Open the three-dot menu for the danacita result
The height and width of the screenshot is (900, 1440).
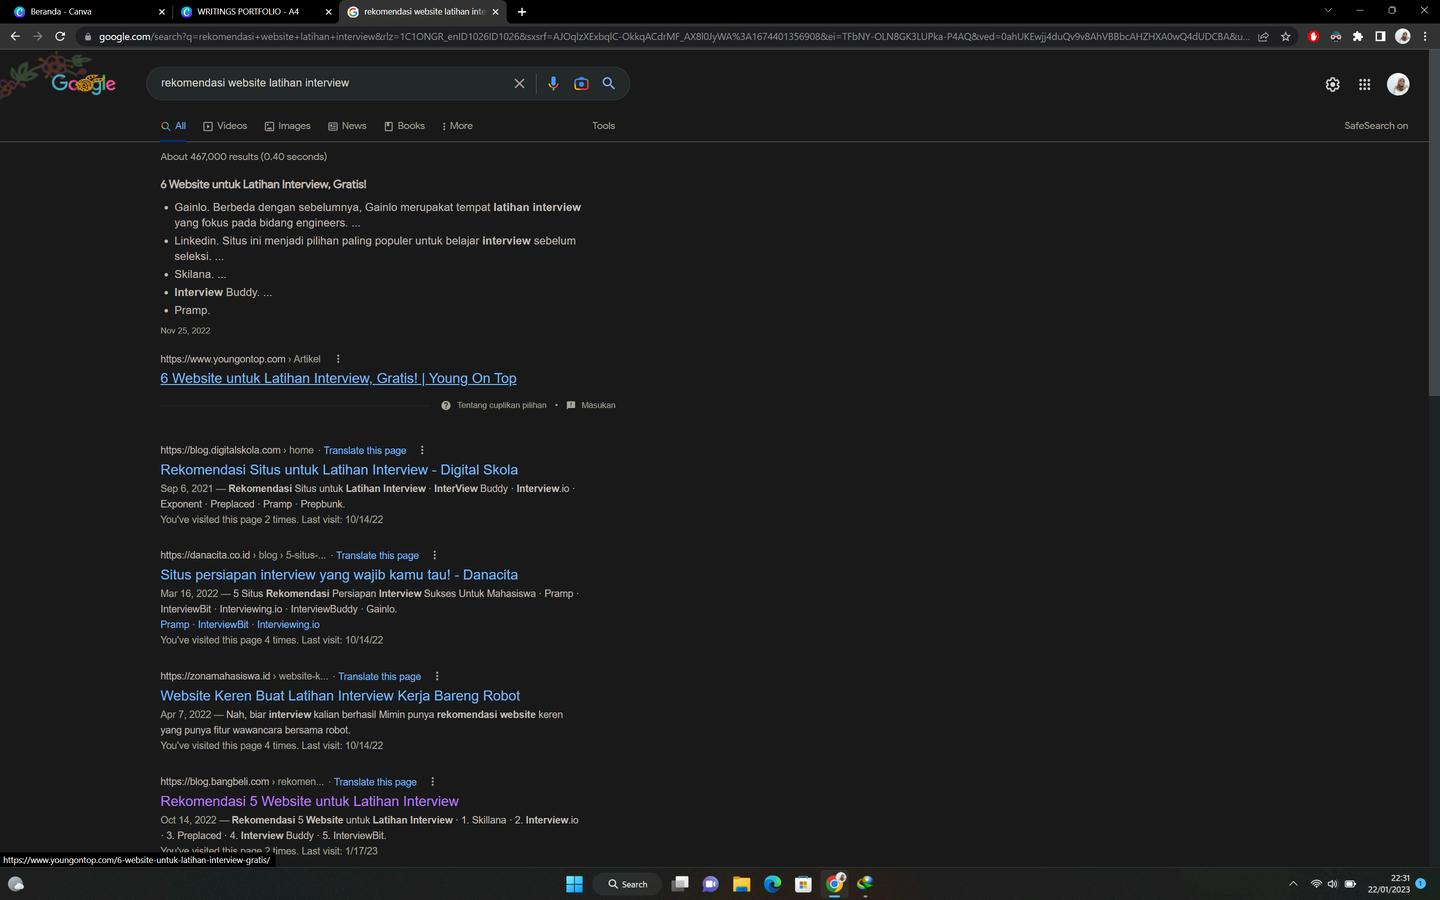click(x=434, y=555)
